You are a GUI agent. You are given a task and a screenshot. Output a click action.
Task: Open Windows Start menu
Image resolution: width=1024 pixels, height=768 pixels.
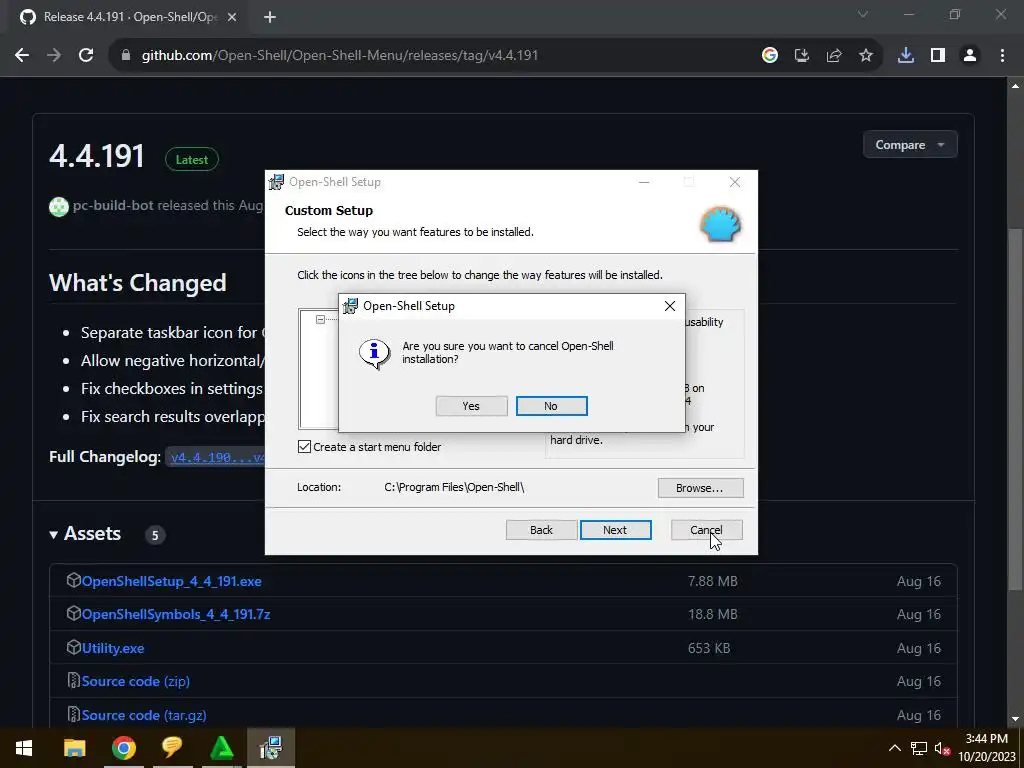click(24, 748)
